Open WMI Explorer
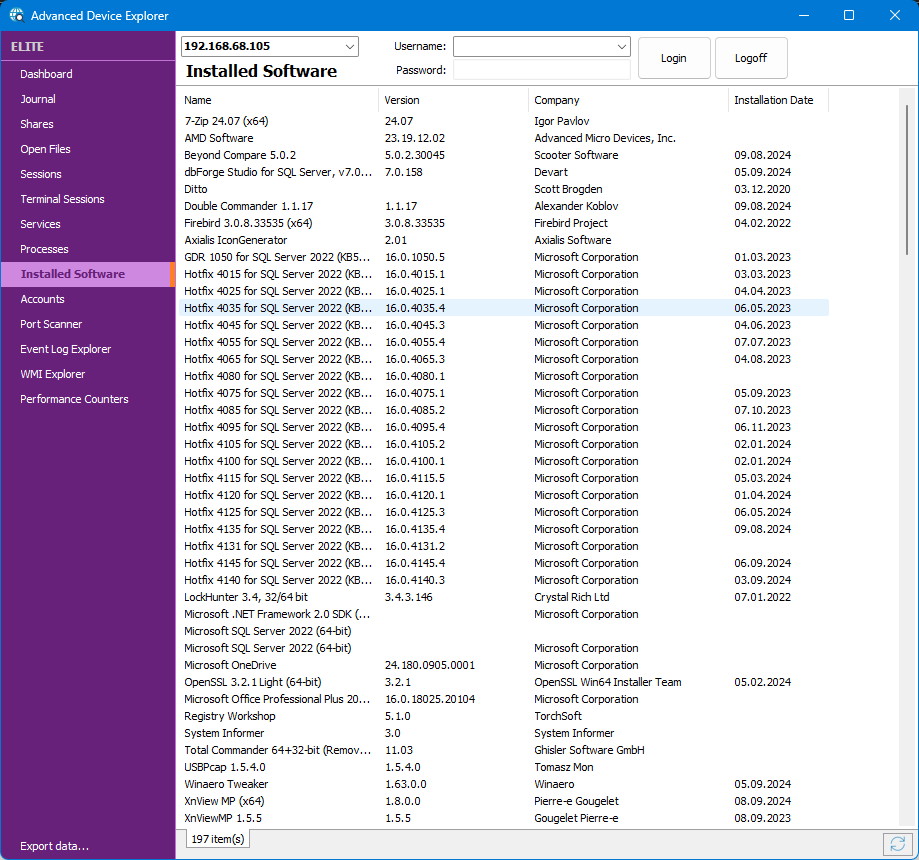The height and width of the screenshot is (860, 919). coord(88,374)
